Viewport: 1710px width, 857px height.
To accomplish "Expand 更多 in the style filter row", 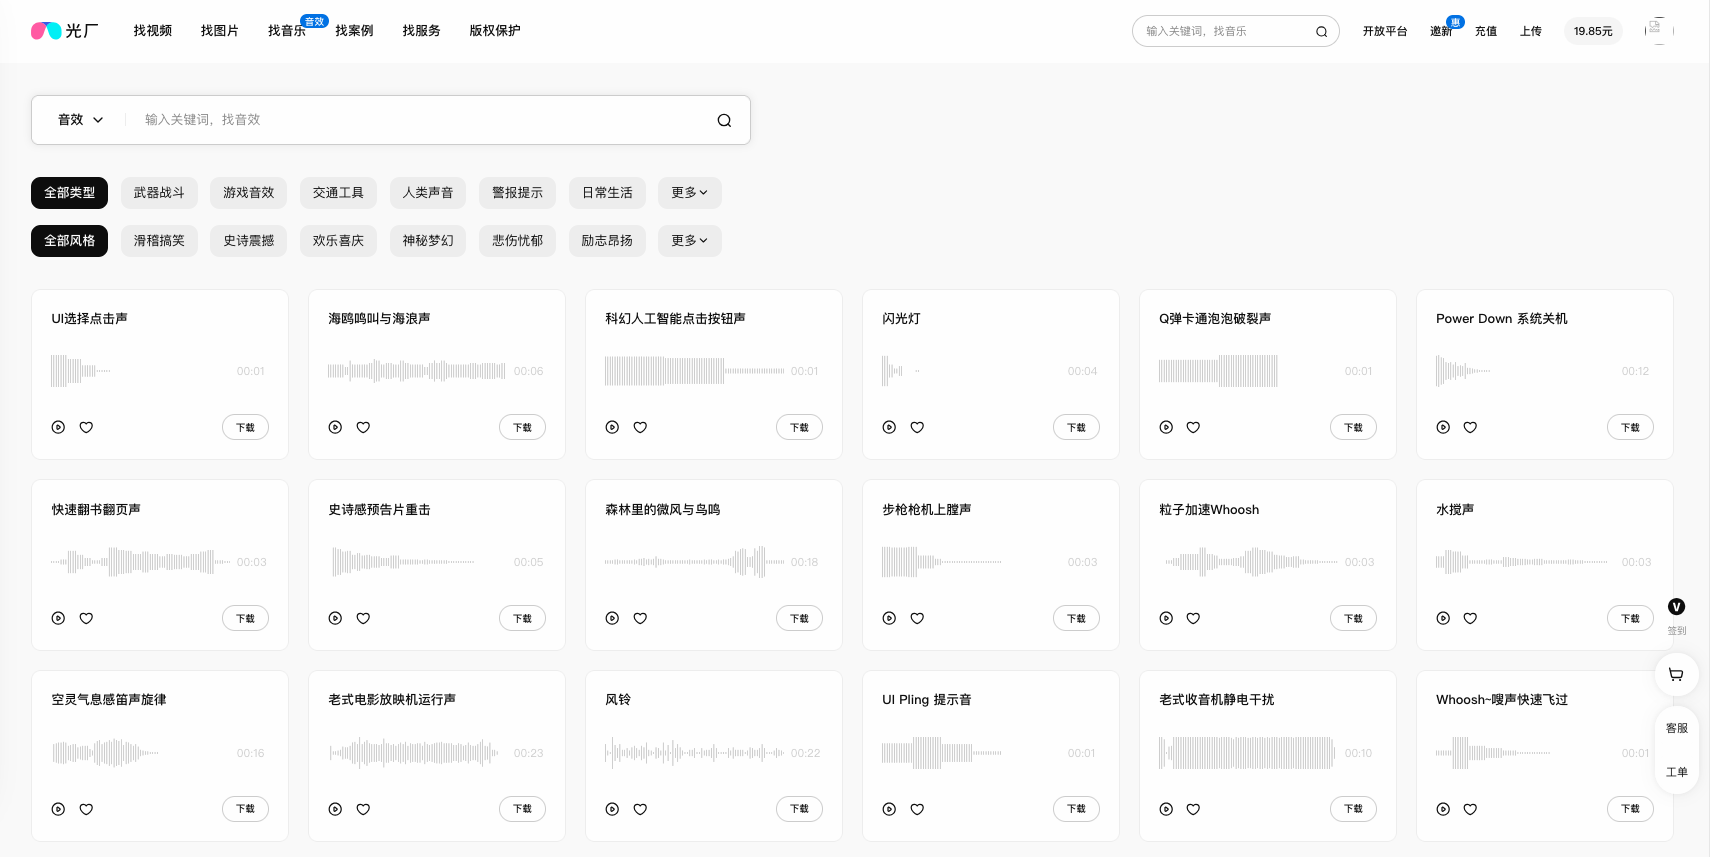I will click(x=689, y=240).
